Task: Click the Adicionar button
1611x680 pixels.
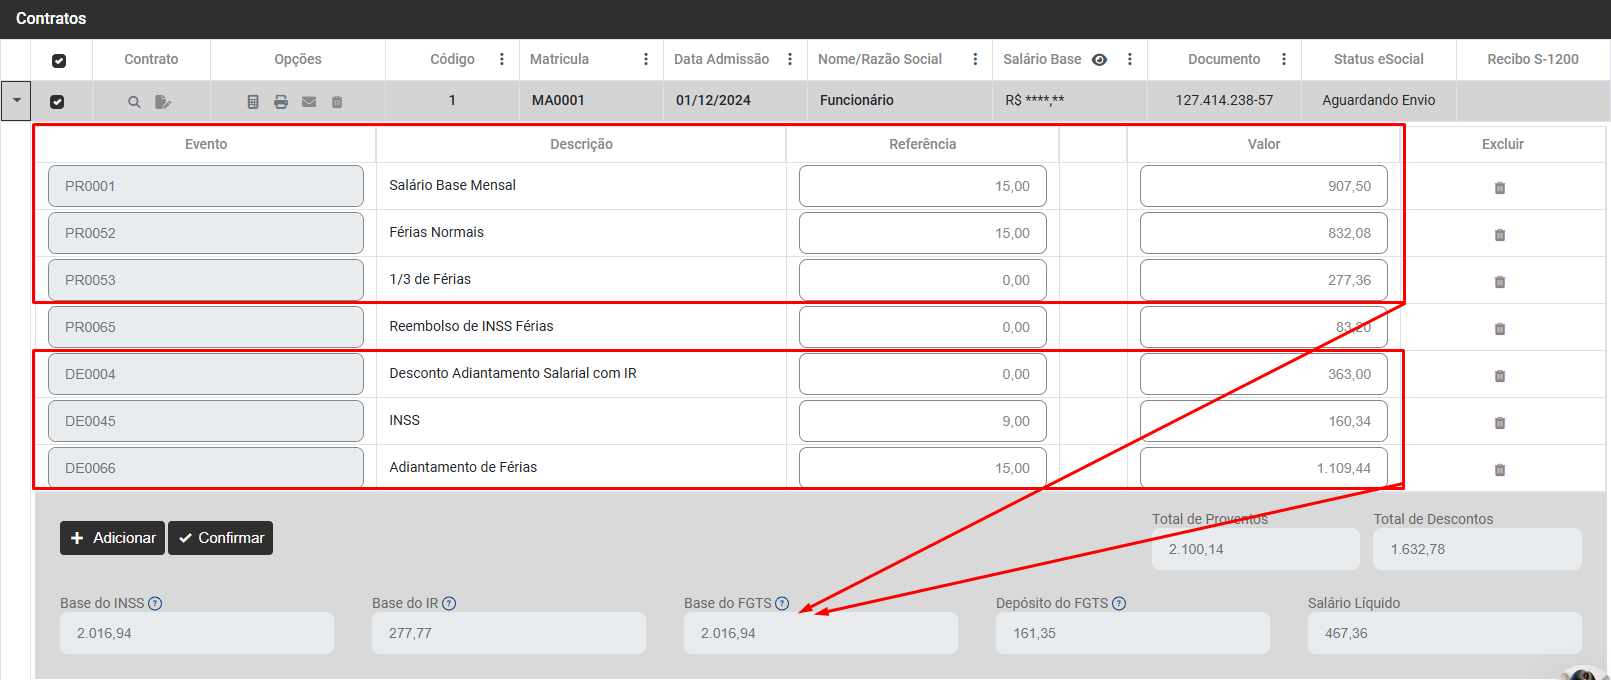Action: coord(113,538)
